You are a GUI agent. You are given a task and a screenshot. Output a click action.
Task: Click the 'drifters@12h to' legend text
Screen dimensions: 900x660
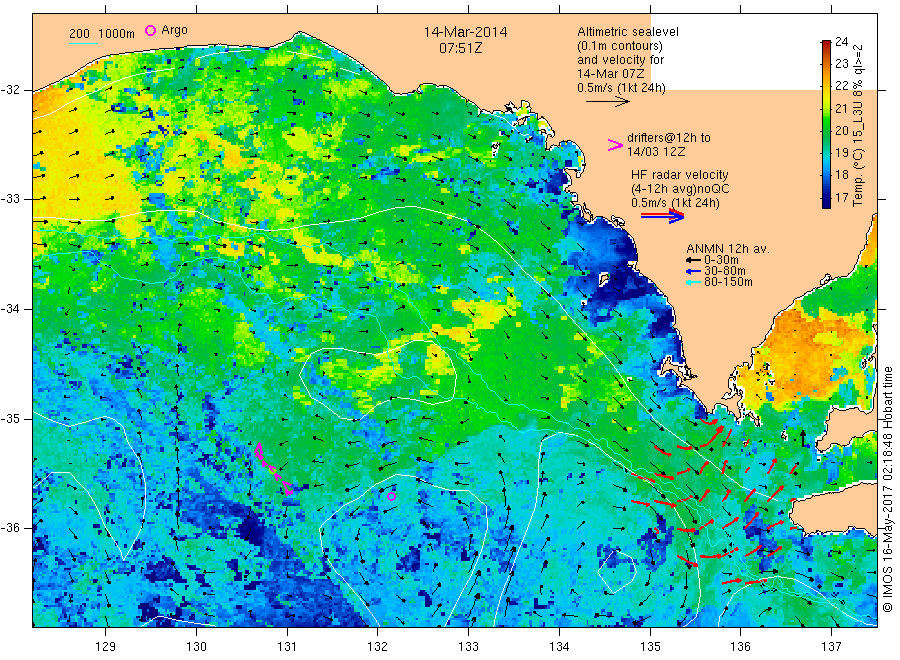coord(669,138)
